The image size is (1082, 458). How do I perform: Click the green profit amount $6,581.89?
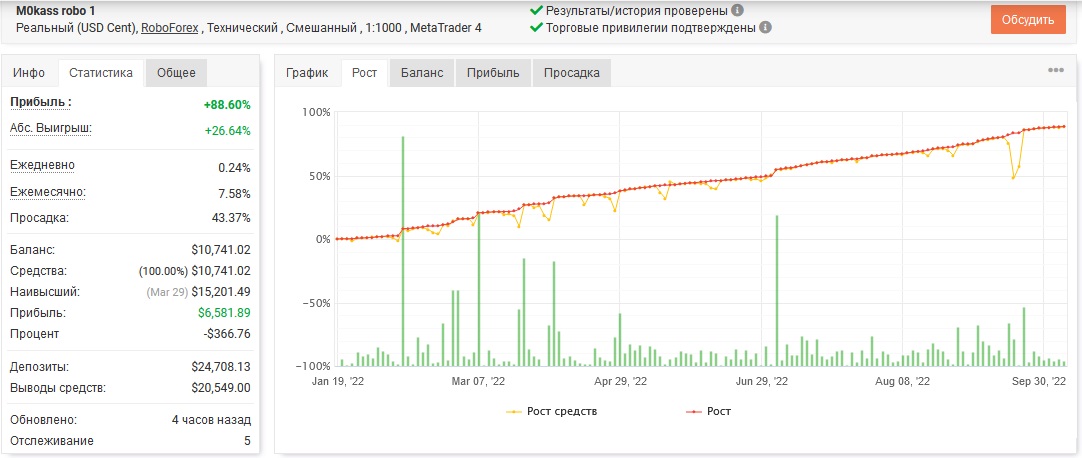click(224, 312)
